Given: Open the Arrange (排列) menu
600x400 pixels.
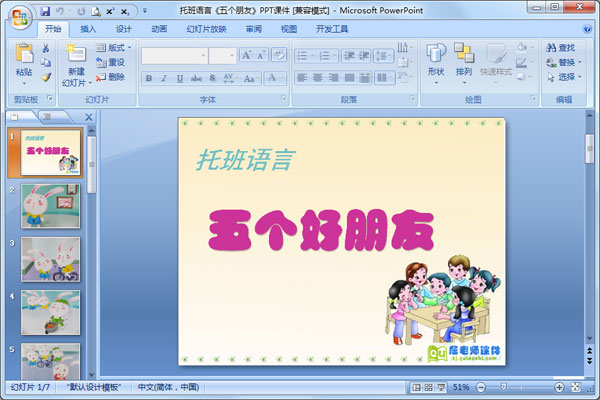Looking at the screenshot, I should tap(464, 63).
